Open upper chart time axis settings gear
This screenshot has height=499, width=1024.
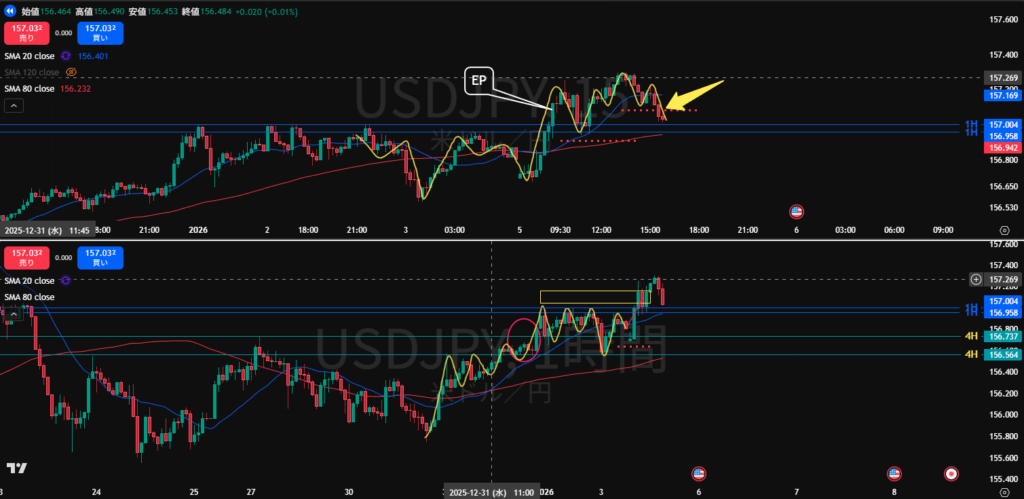click(1003, 230)
